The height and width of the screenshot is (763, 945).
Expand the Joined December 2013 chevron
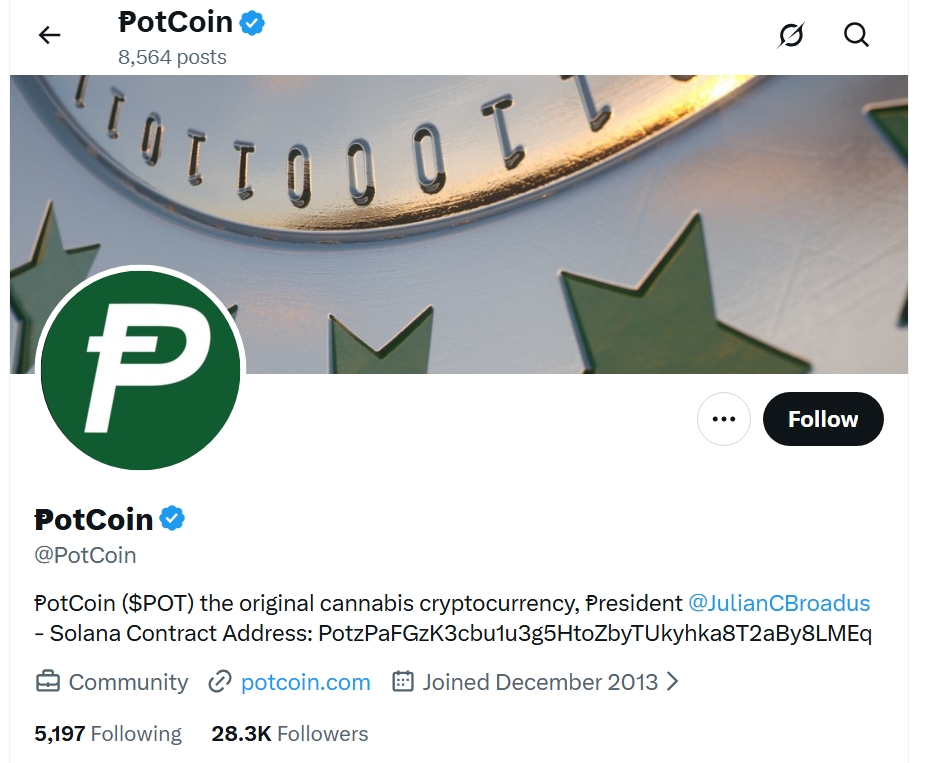pyautogui.click(x=672, y=682)
